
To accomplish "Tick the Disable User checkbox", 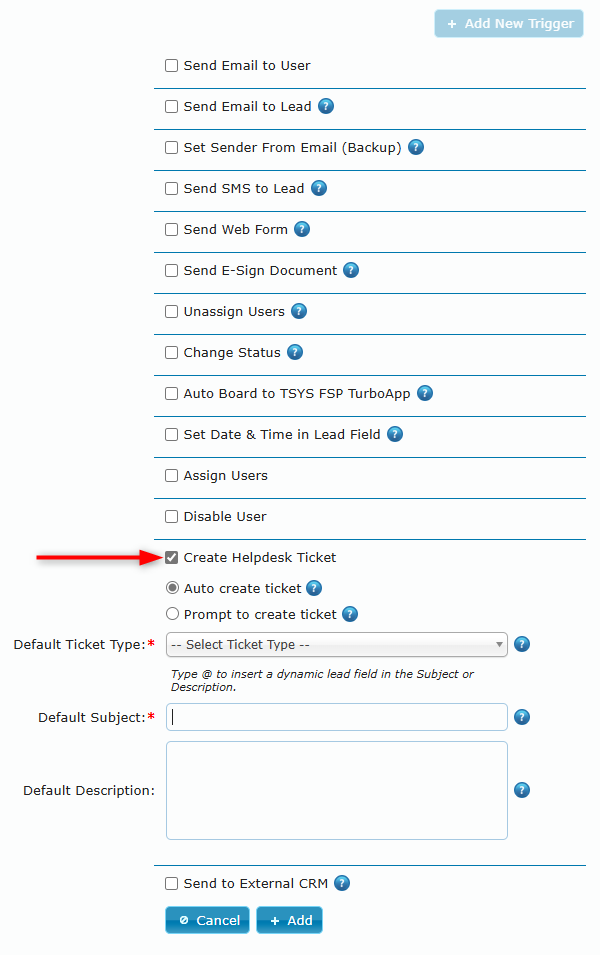I will [172, 517].
